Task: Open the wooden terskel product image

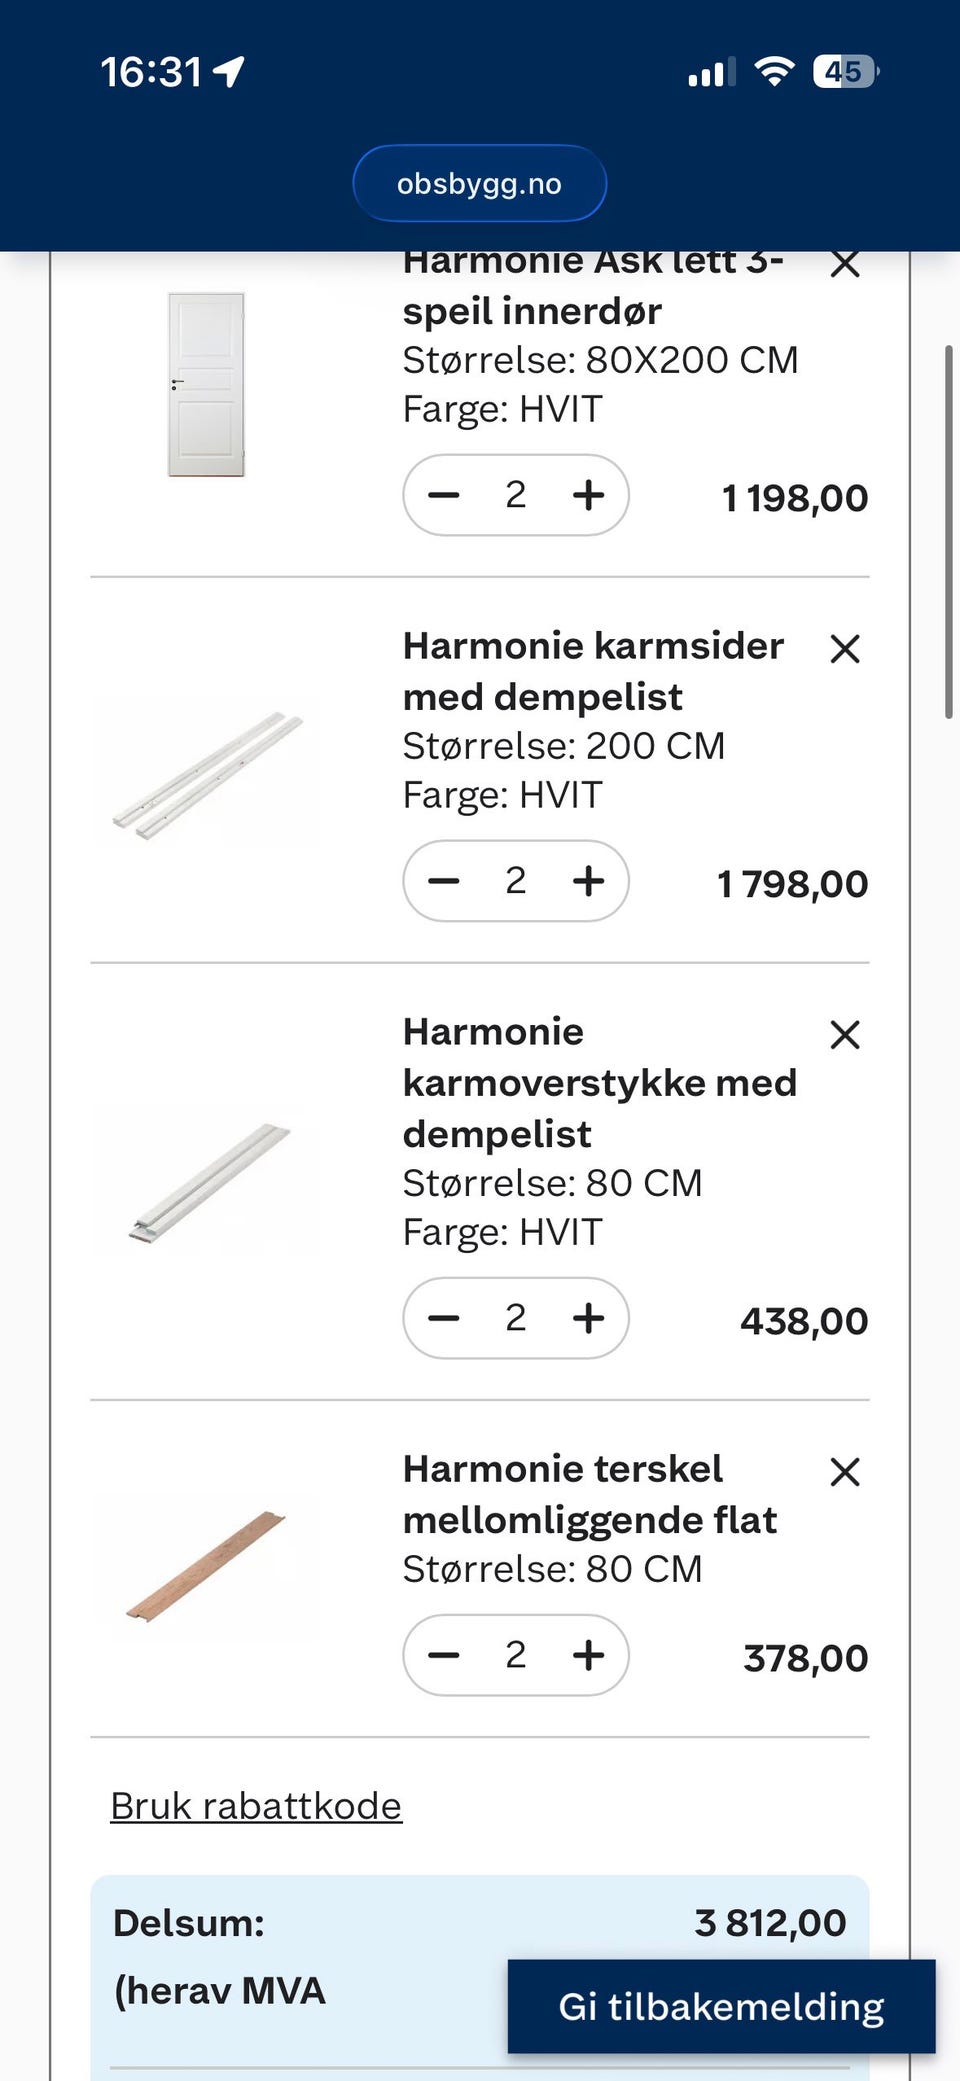Action: pyautogui.click(x=206, y=1567)
